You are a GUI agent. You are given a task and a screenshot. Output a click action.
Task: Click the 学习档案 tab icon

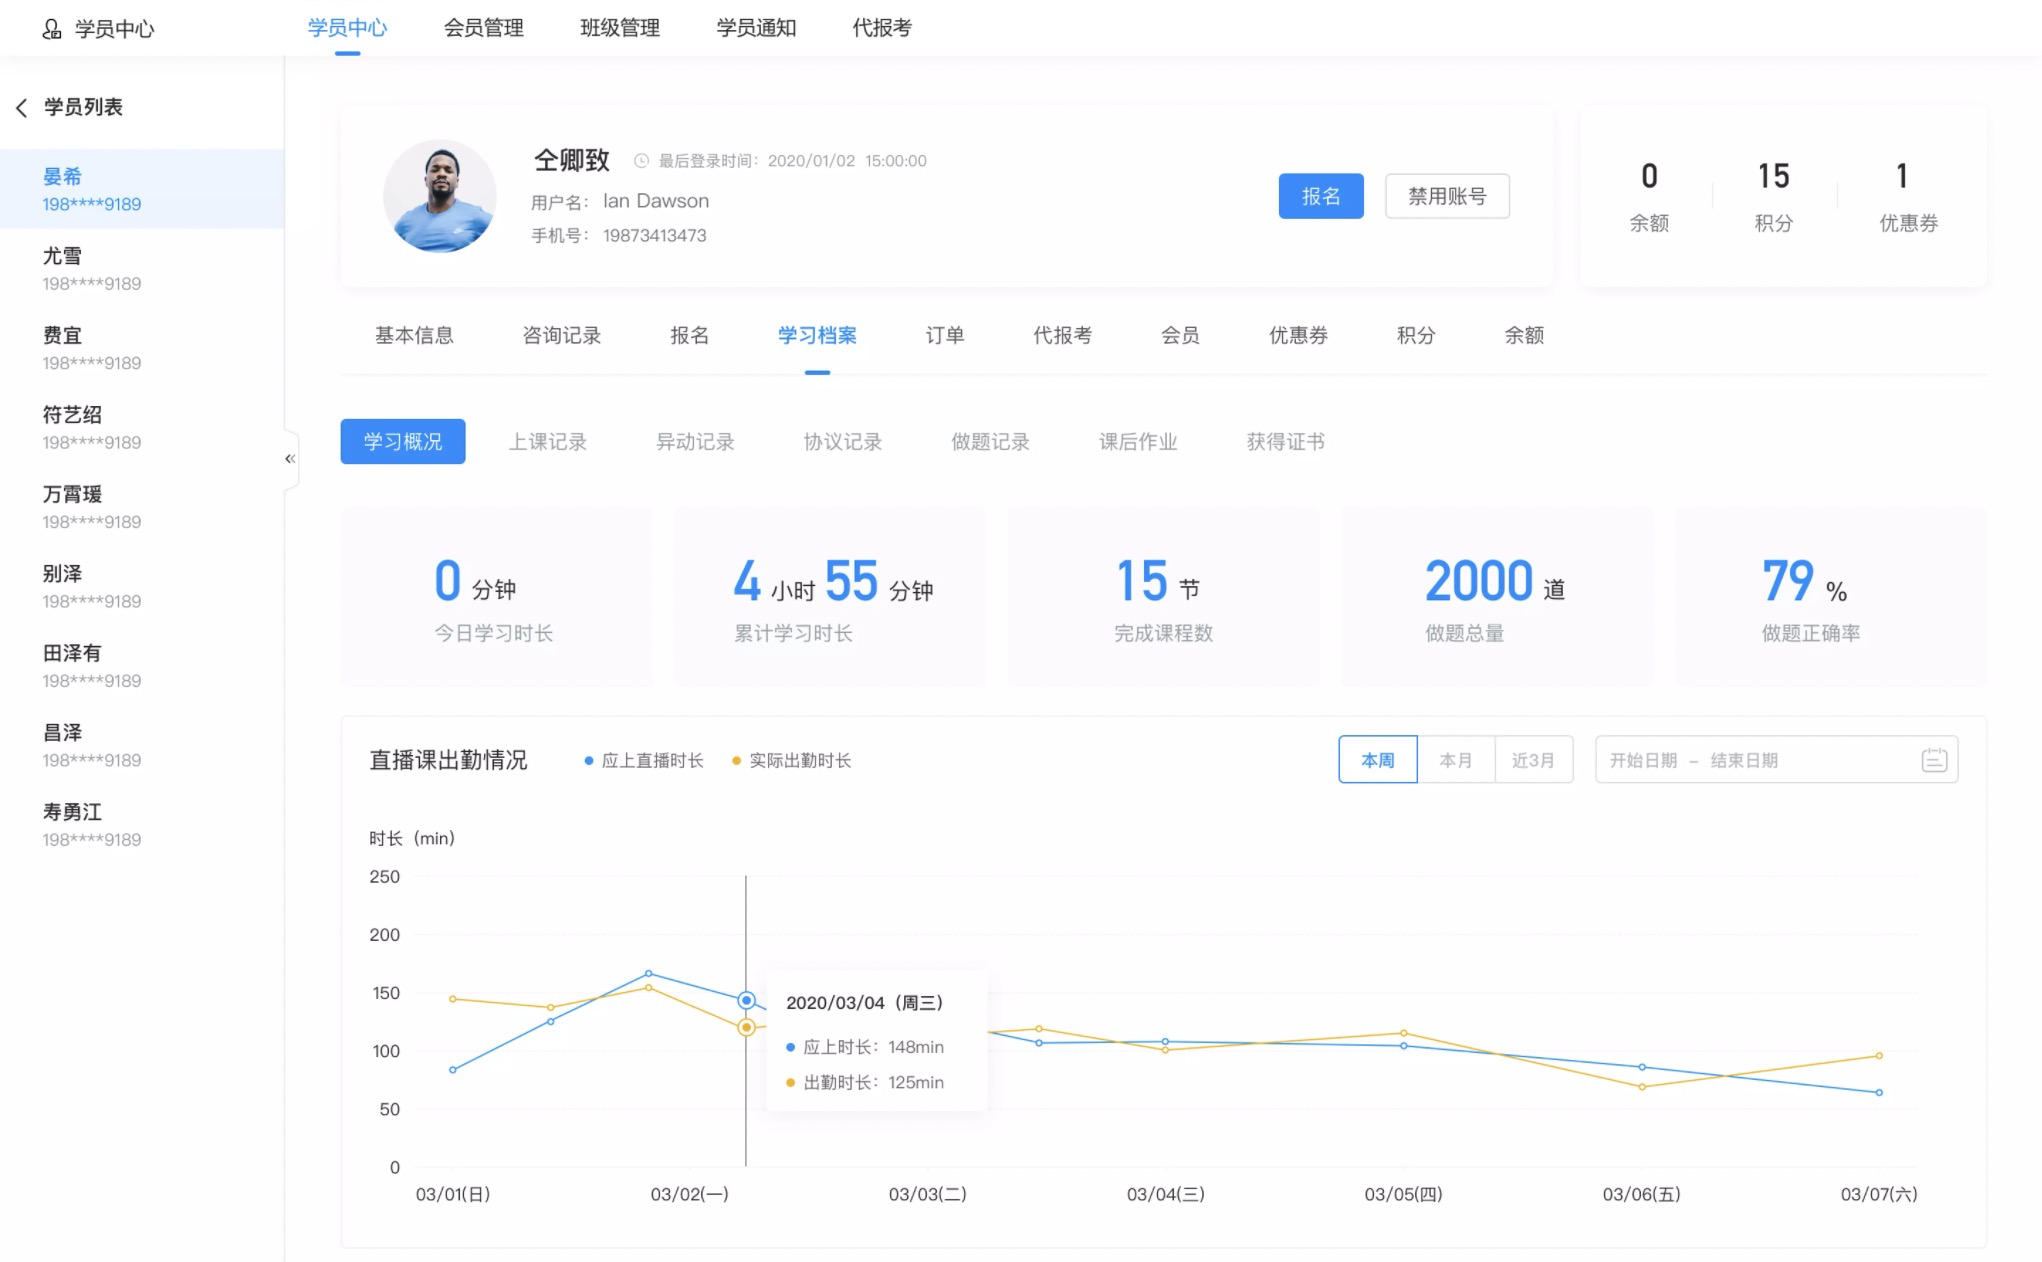coord(818,336)
